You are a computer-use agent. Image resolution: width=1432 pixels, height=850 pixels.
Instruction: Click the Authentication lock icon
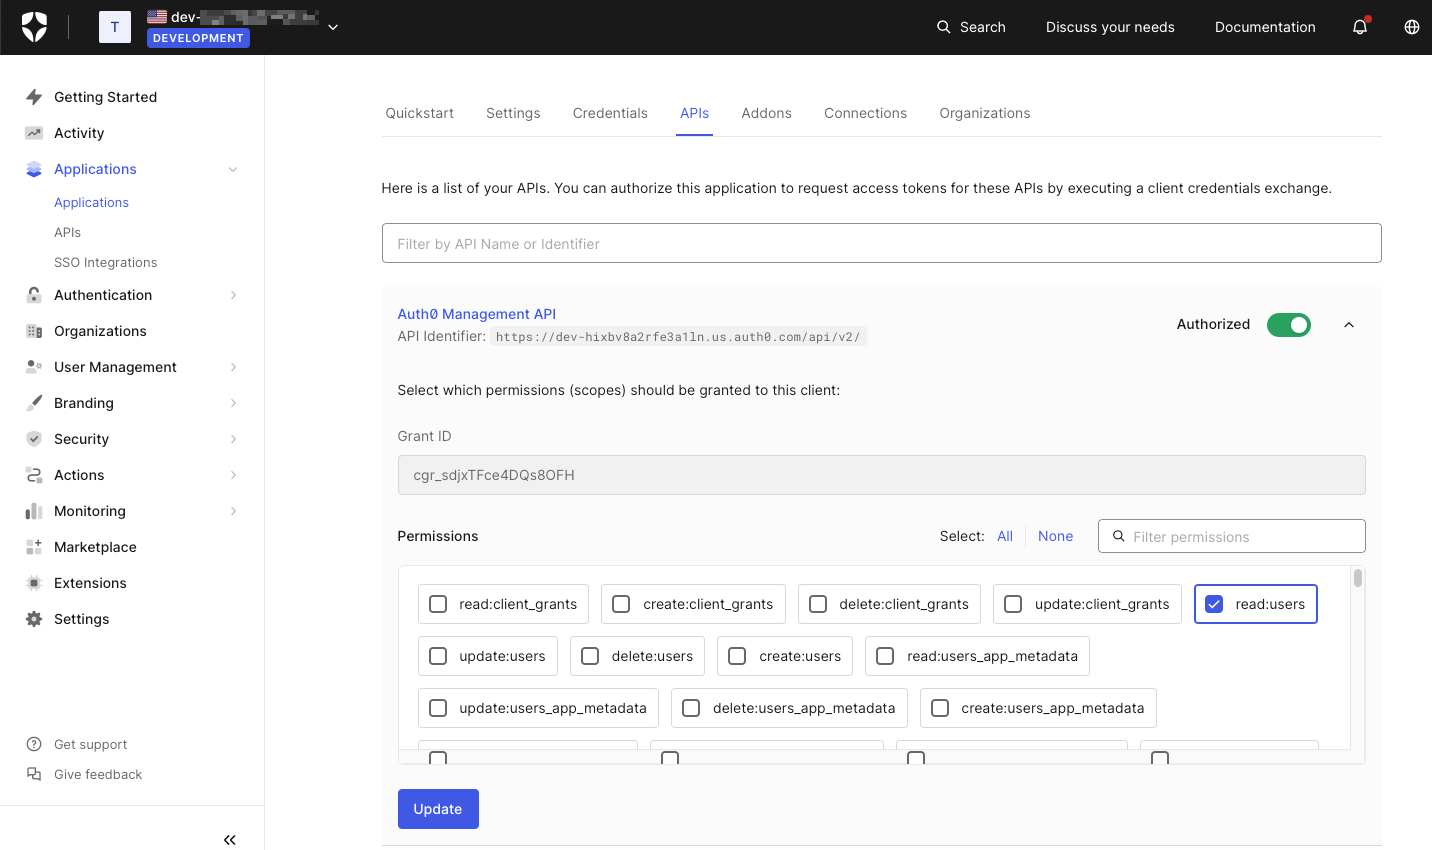34,295
